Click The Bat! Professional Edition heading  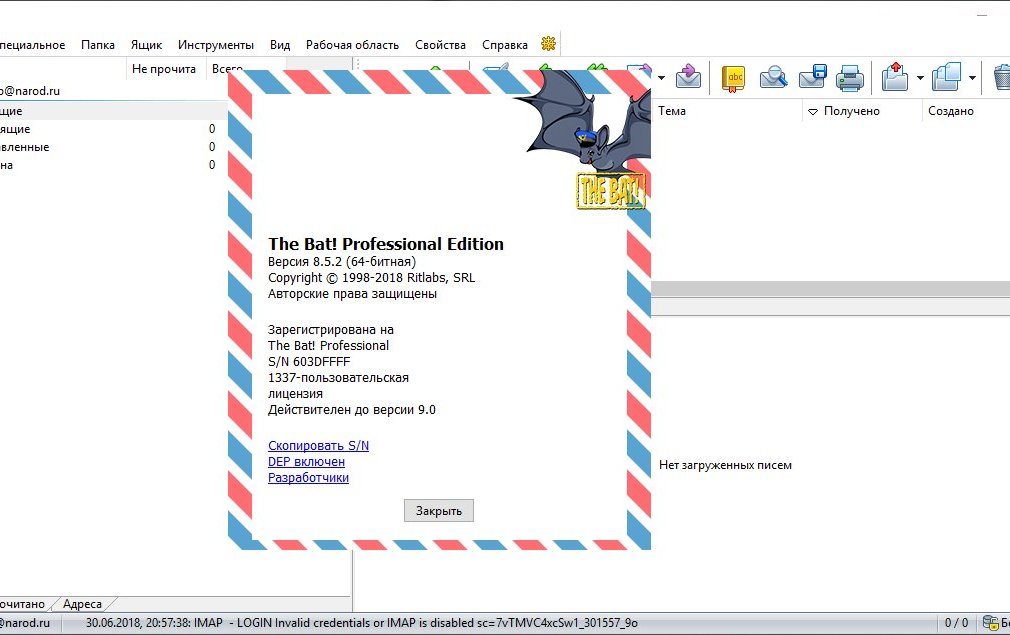(x=386, y=244)
